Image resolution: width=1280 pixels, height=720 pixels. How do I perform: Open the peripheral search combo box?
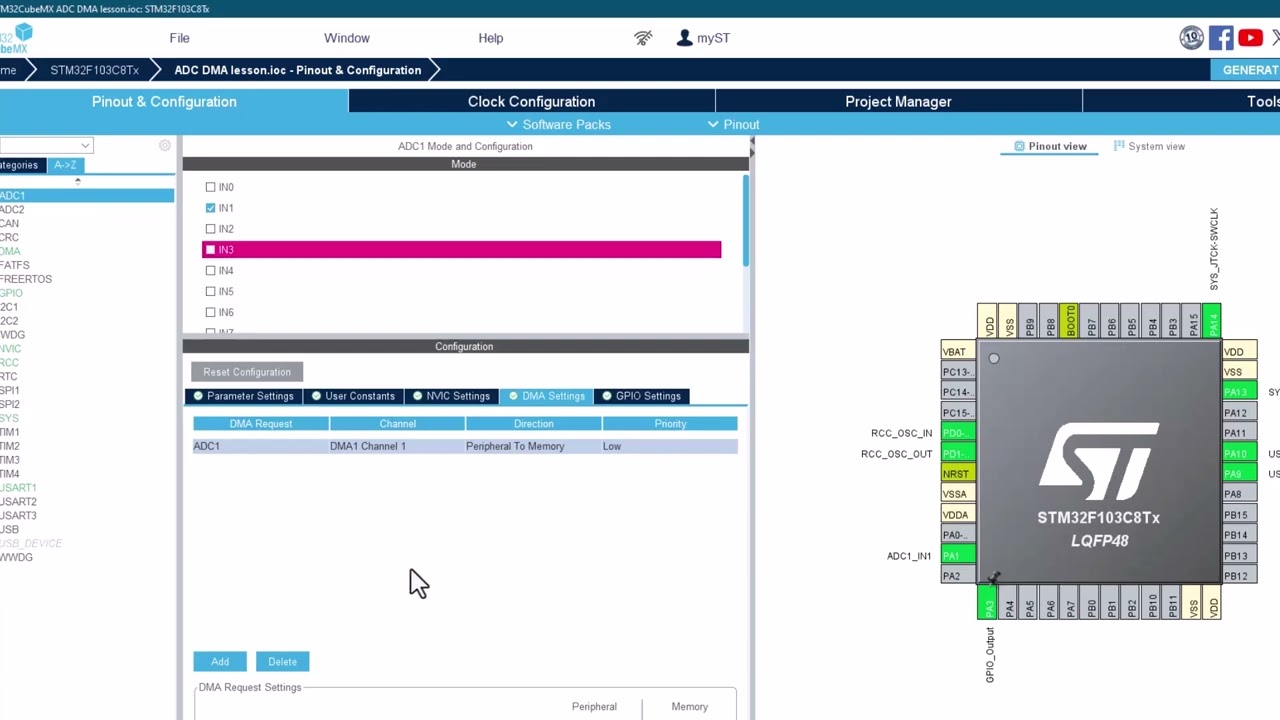click(x=46, y=146)
